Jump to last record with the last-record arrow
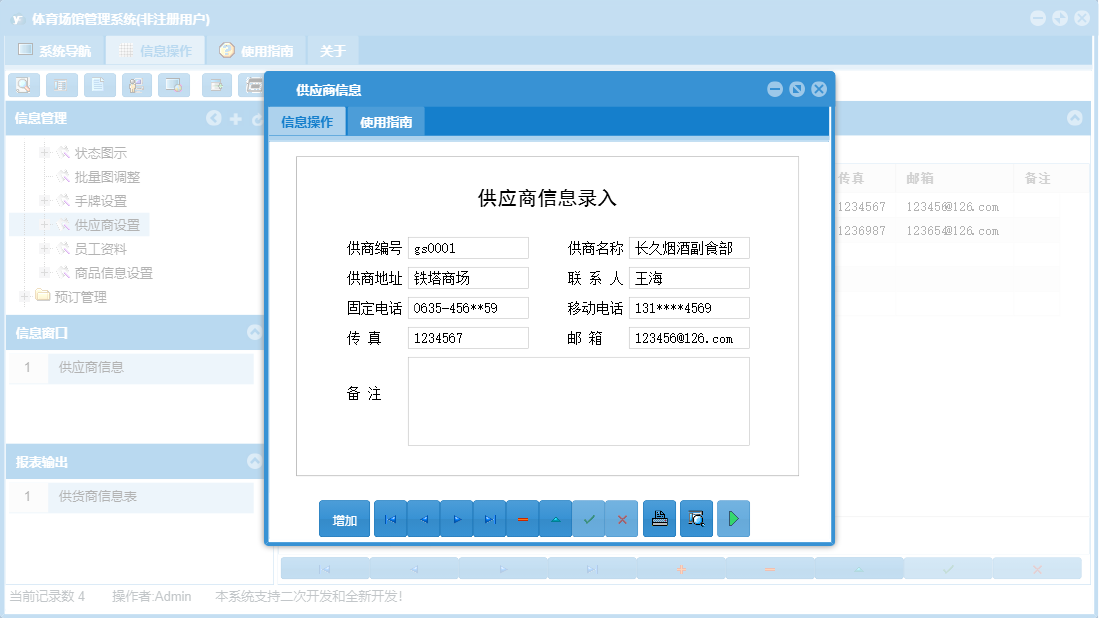The width and height of the screenshot is (1099, 618). point(489,518)
